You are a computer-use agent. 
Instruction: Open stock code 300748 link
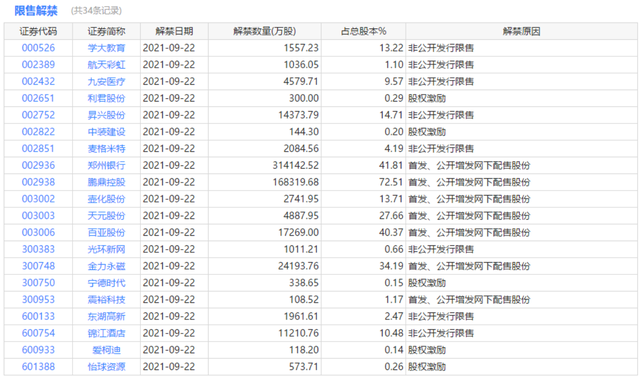pyautogui.click(x=38, y=266)
